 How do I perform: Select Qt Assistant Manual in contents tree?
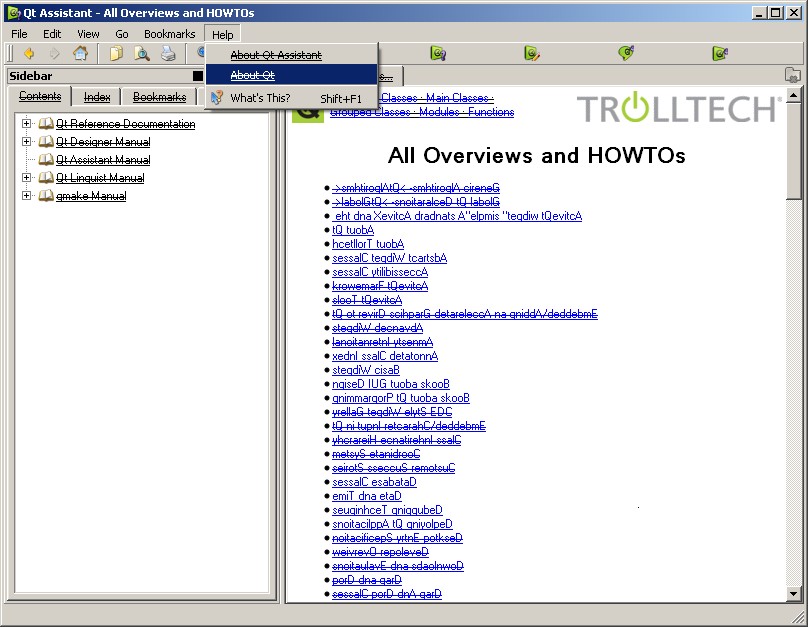103,160
